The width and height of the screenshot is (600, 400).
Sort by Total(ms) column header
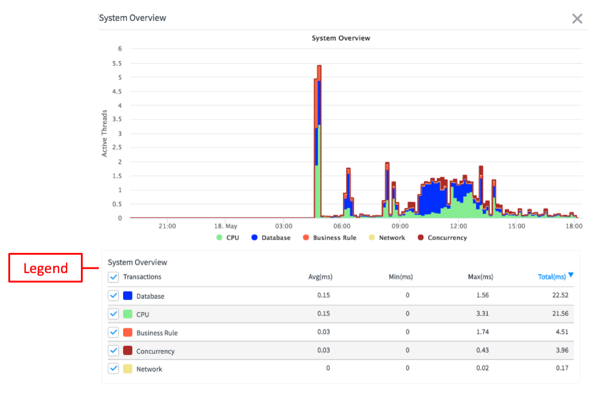(x=552, y=277)
